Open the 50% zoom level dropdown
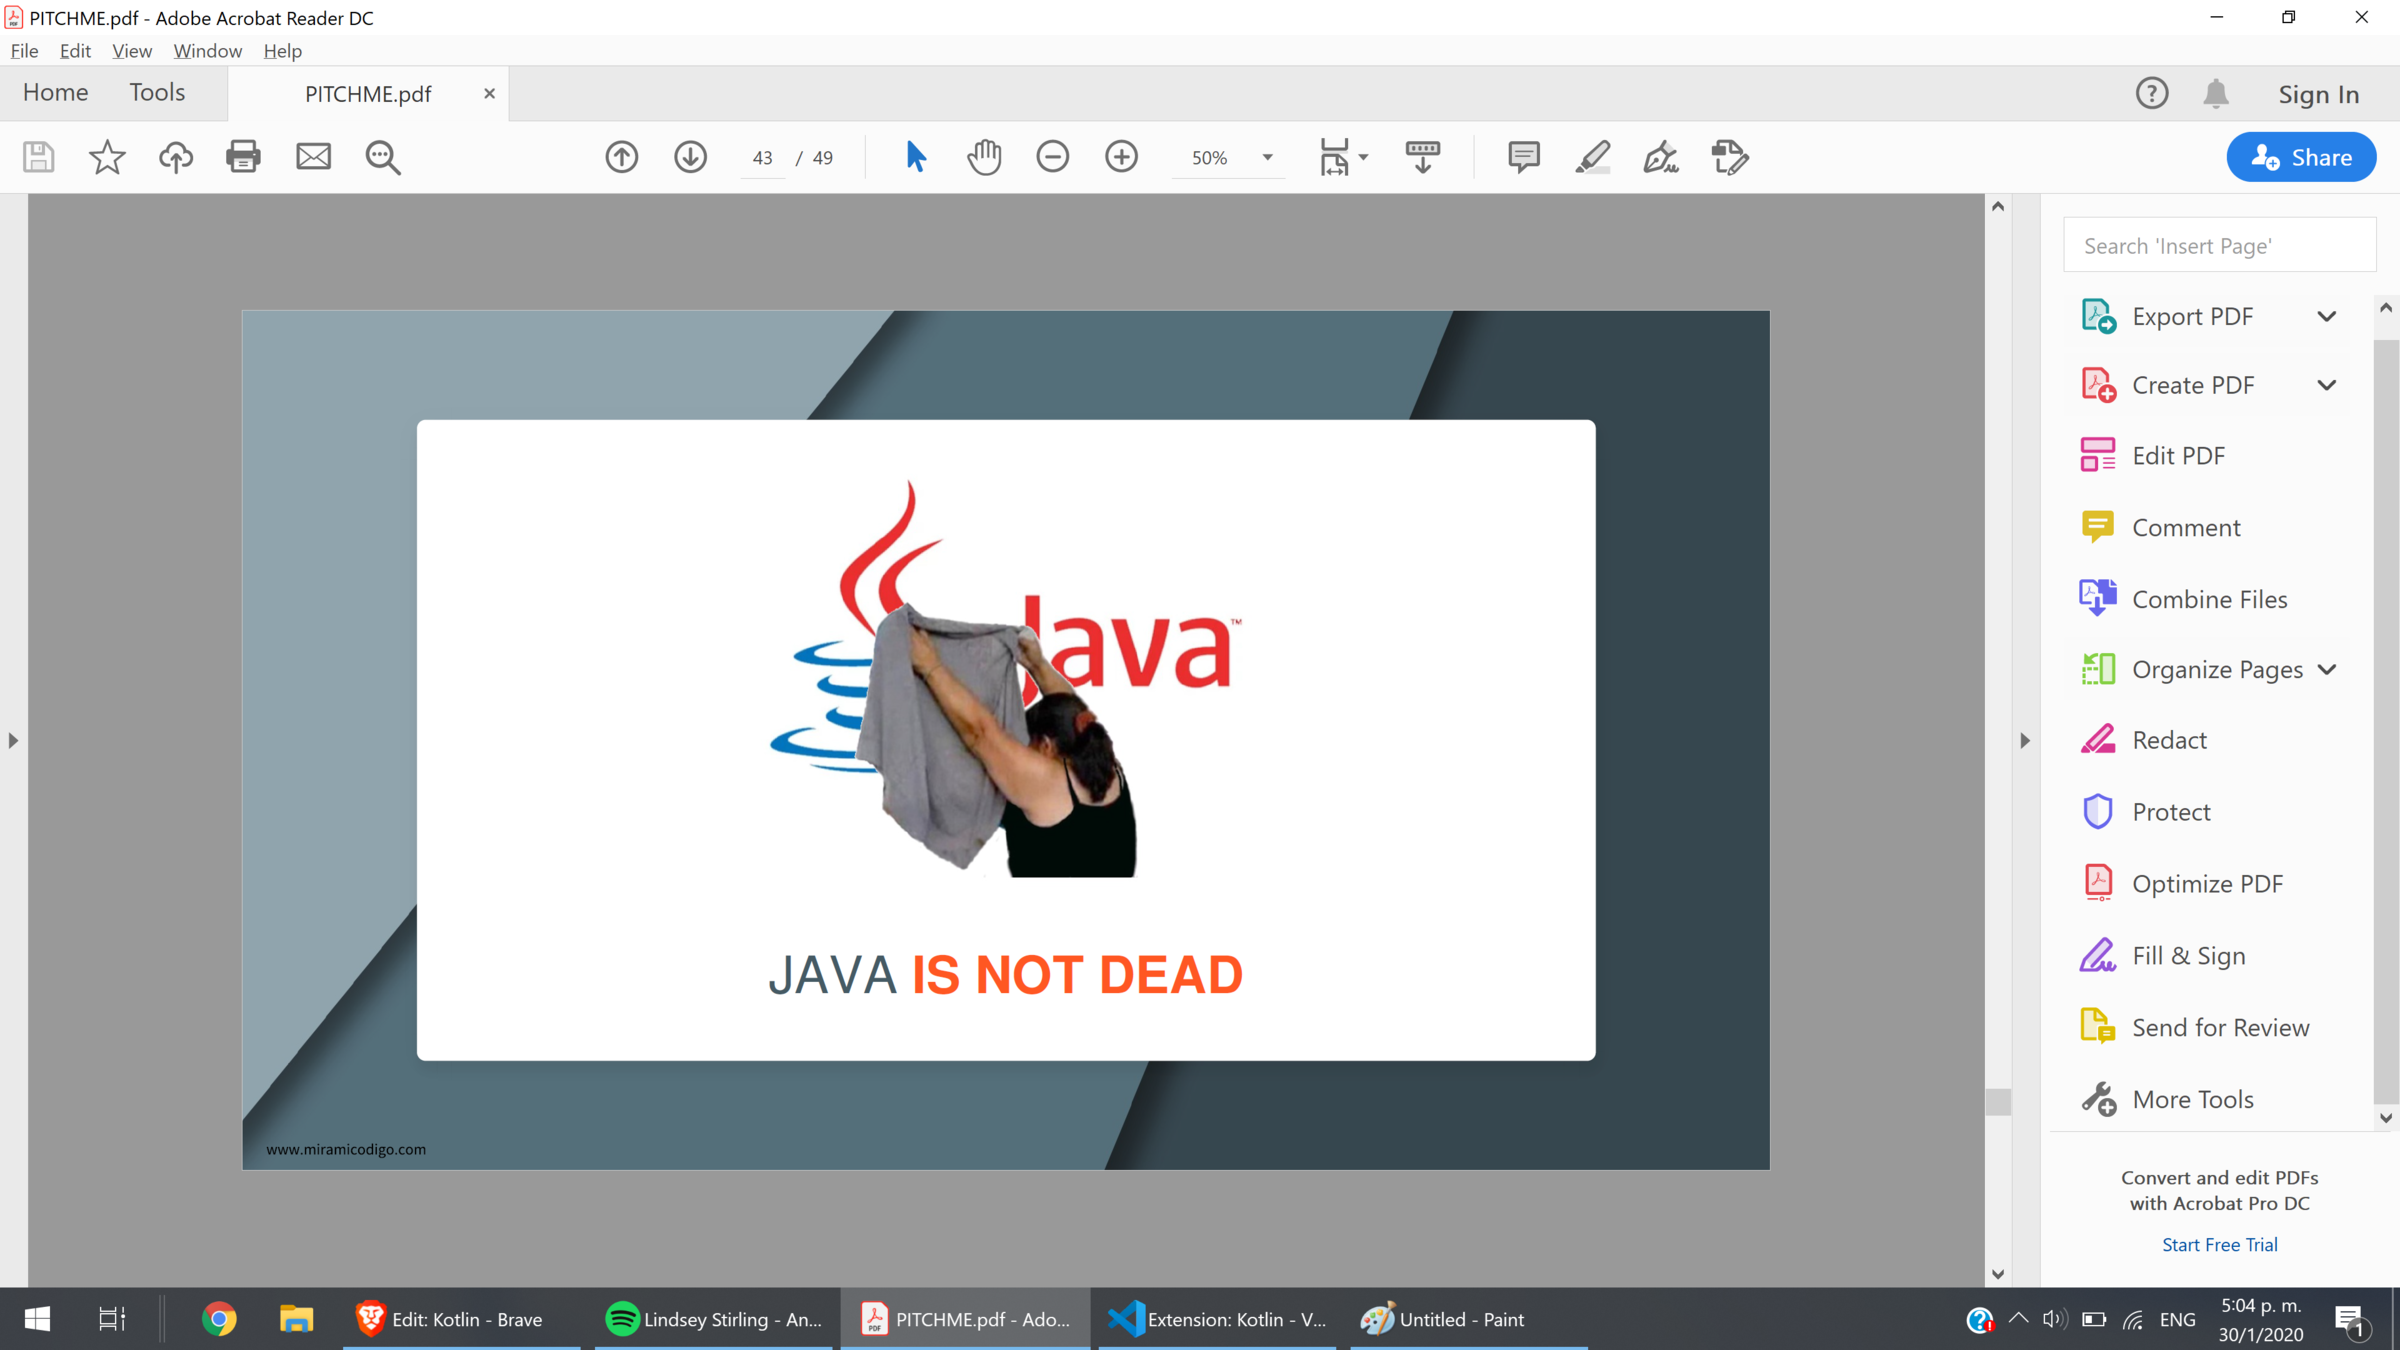This screenshot has width=2400, height=1350. point(1267,158)
